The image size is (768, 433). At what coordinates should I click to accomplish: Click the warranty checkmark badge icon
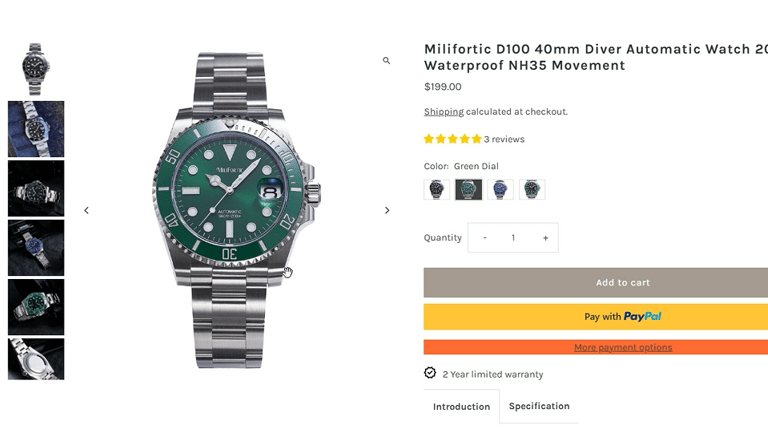pyautogui.click(x=430, y=373)
